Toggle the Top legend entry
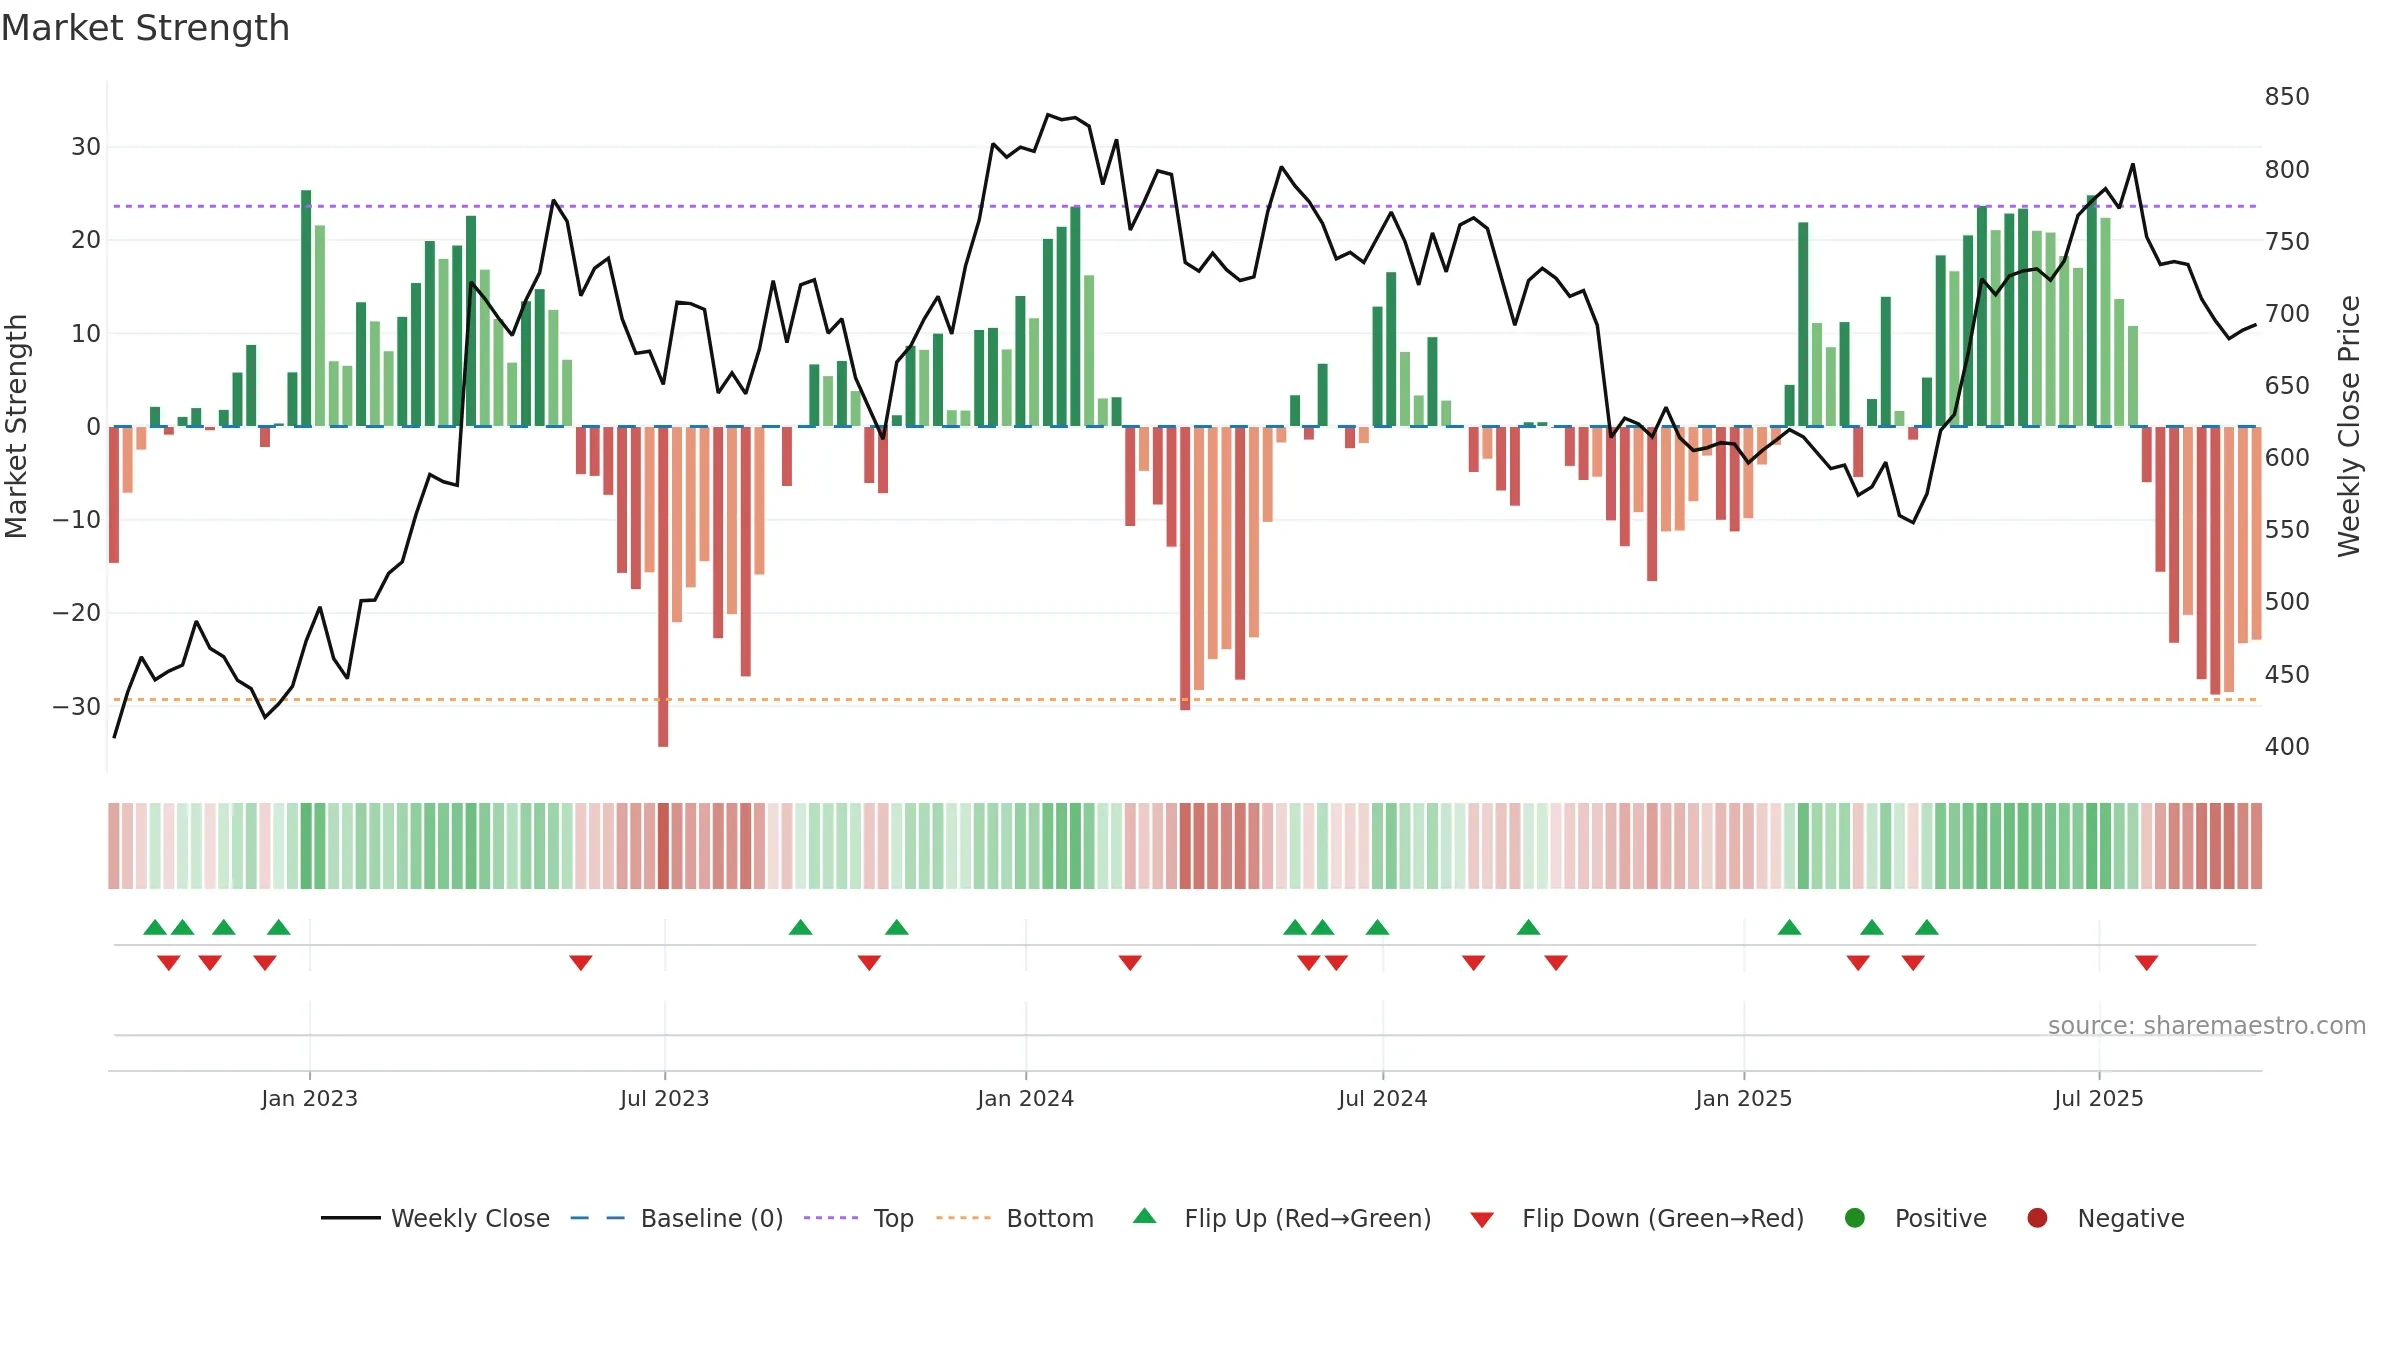 tap(859, 1218)
